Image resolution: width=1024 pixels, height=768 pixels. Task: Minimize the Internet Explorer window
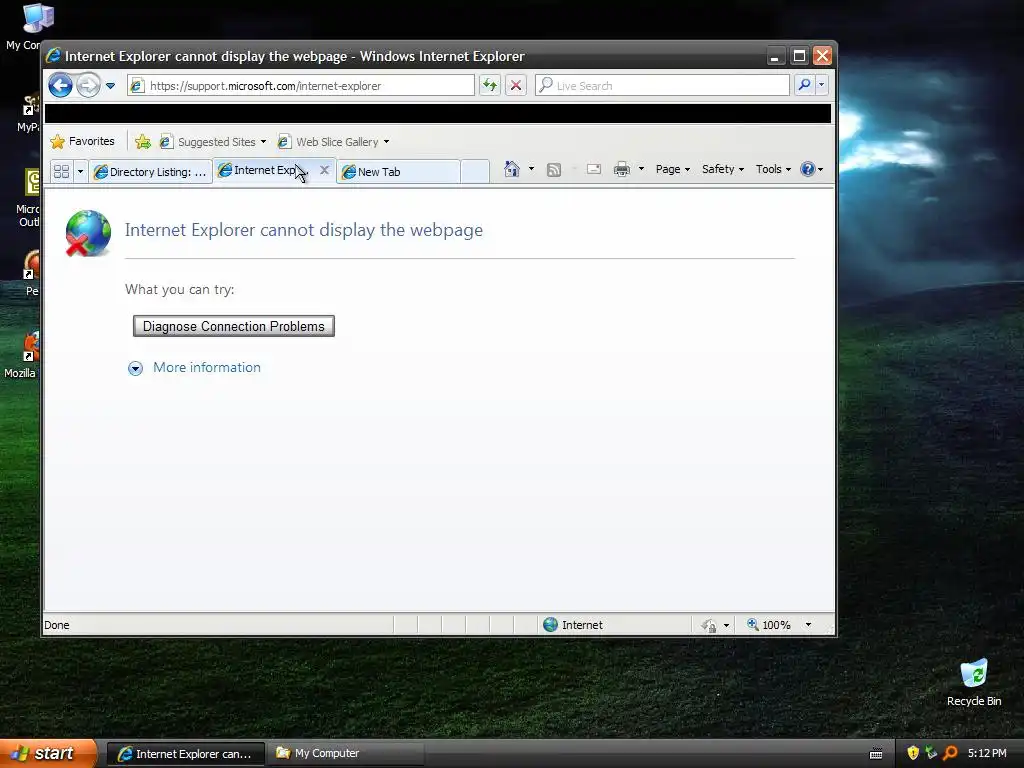coord(775,56)
